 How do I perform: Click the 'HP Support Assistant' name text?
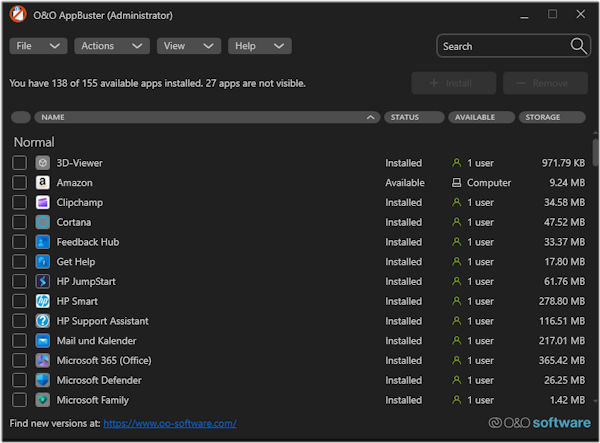103,321
